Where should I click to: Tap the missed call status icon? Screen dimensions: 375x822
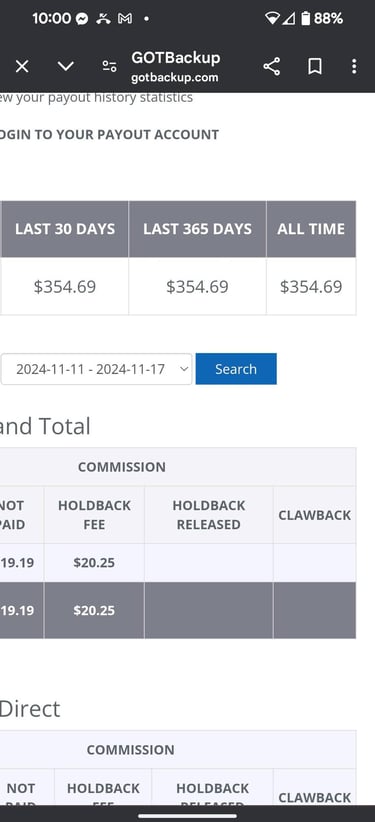[x=103, y=19]
